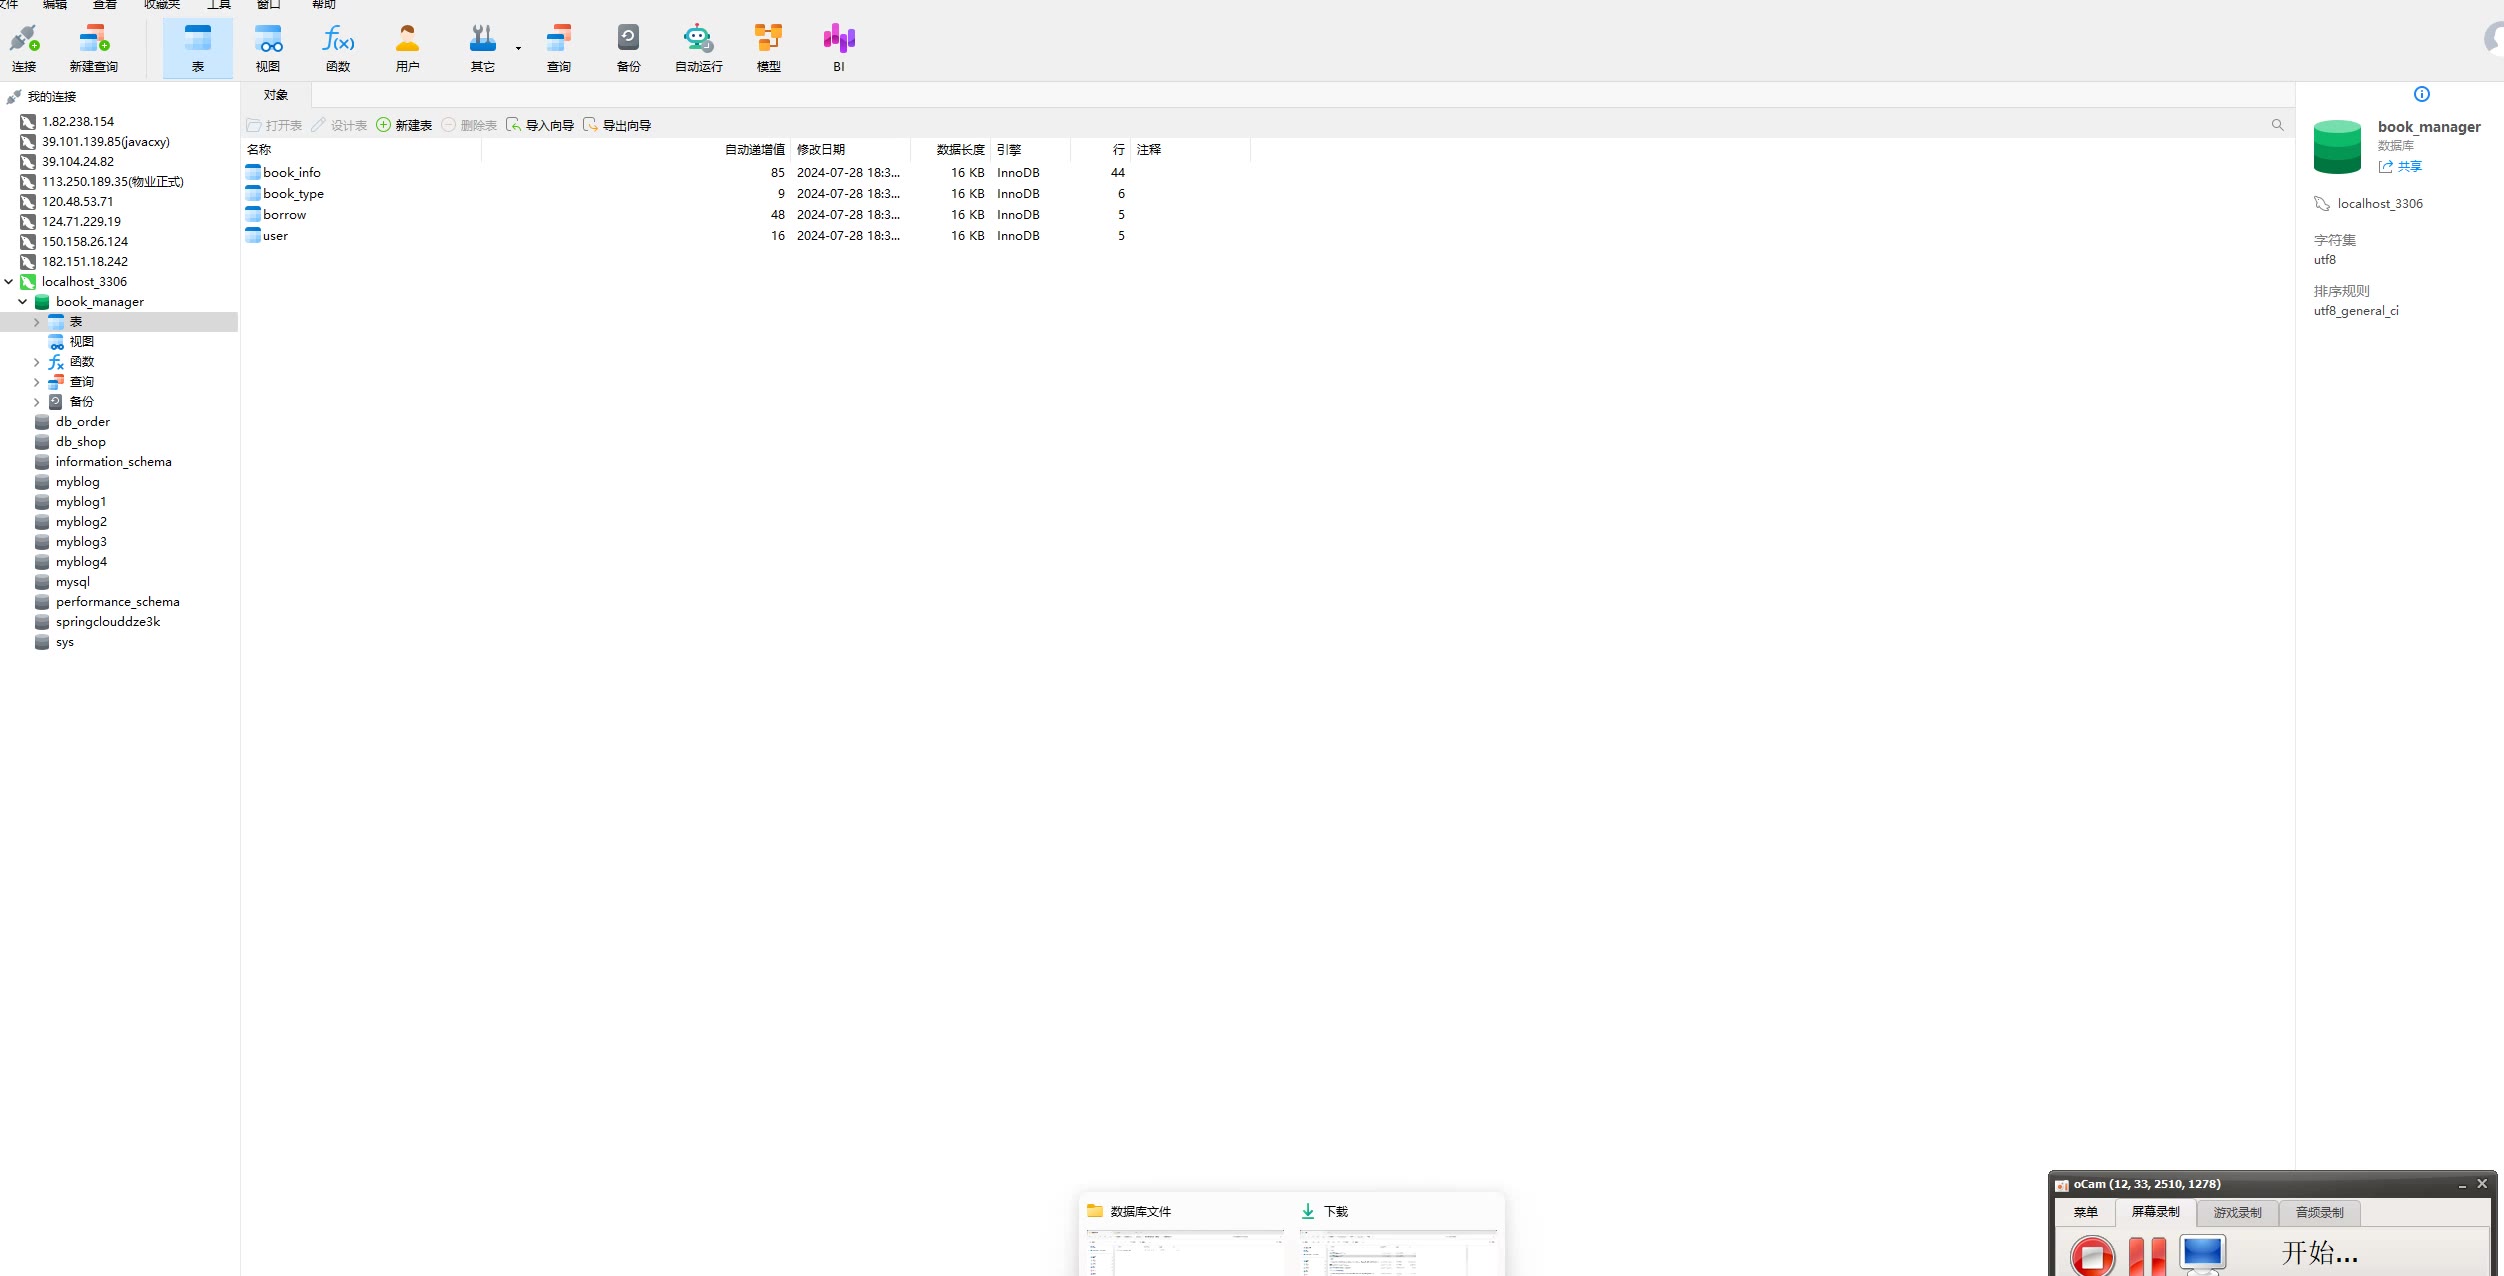Open the 视图 (View) toolbar icon
The height and width of the screenshot is (1276, 2504).
pyautogui.click(x=268, y=40)
